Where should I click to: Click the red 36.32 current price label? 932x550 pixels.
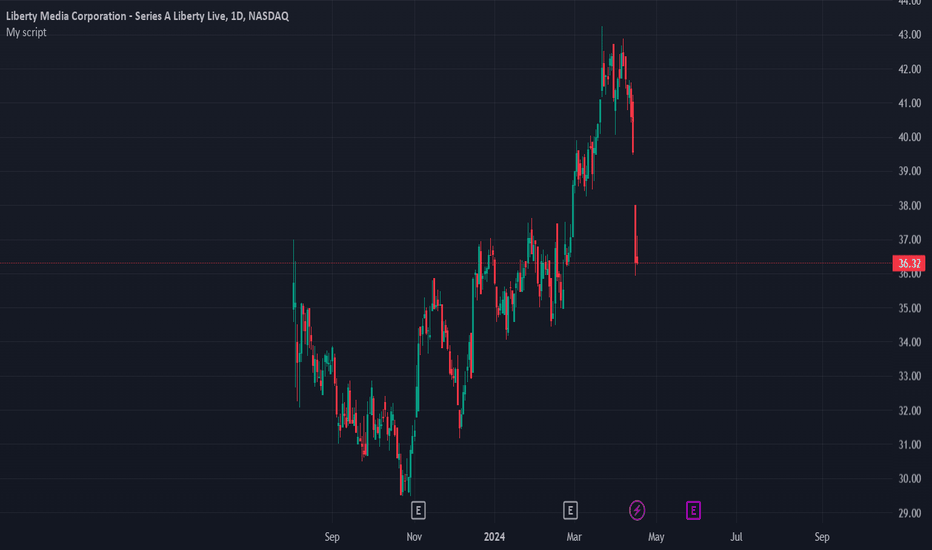point(909,263)
